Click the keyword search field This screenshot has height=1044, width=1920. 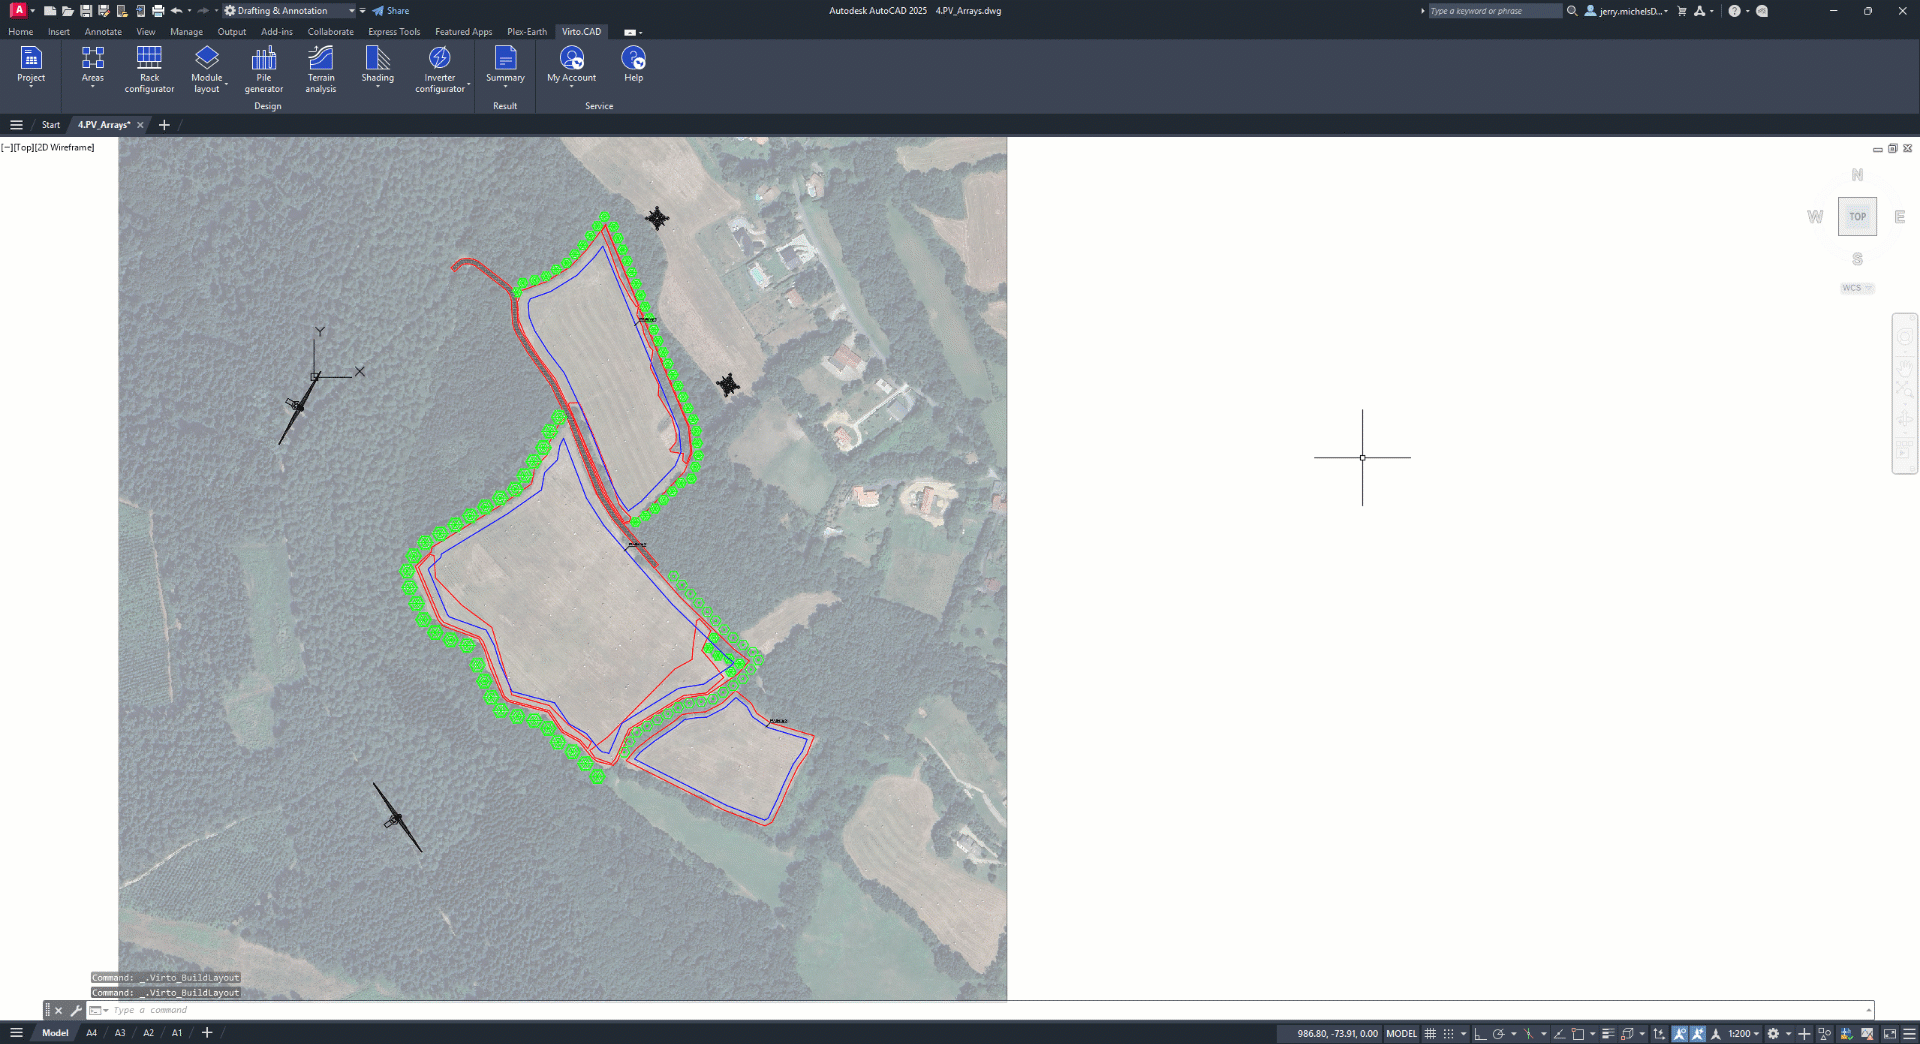(x=1495, y=11)
